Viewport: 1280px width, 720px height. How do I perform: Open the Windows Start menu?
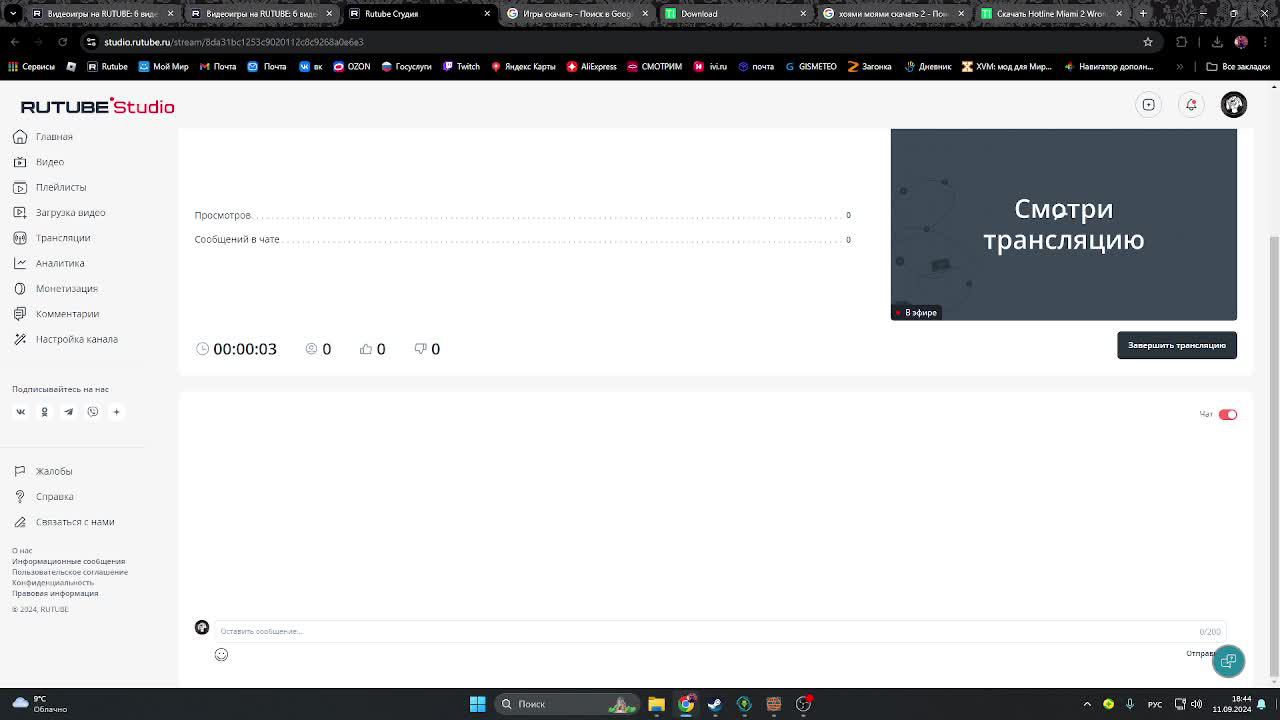477,704
